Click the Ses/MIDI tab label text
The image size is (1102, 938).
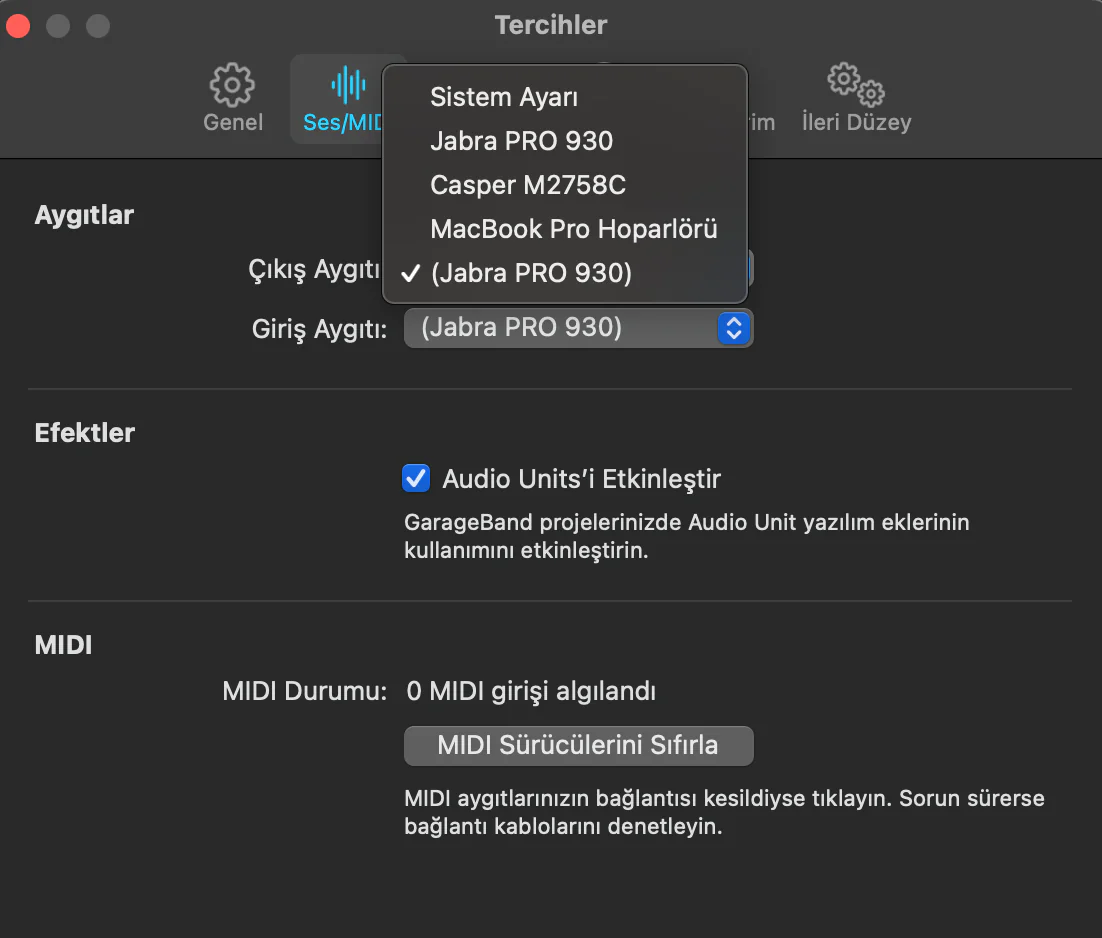(342, 123)
